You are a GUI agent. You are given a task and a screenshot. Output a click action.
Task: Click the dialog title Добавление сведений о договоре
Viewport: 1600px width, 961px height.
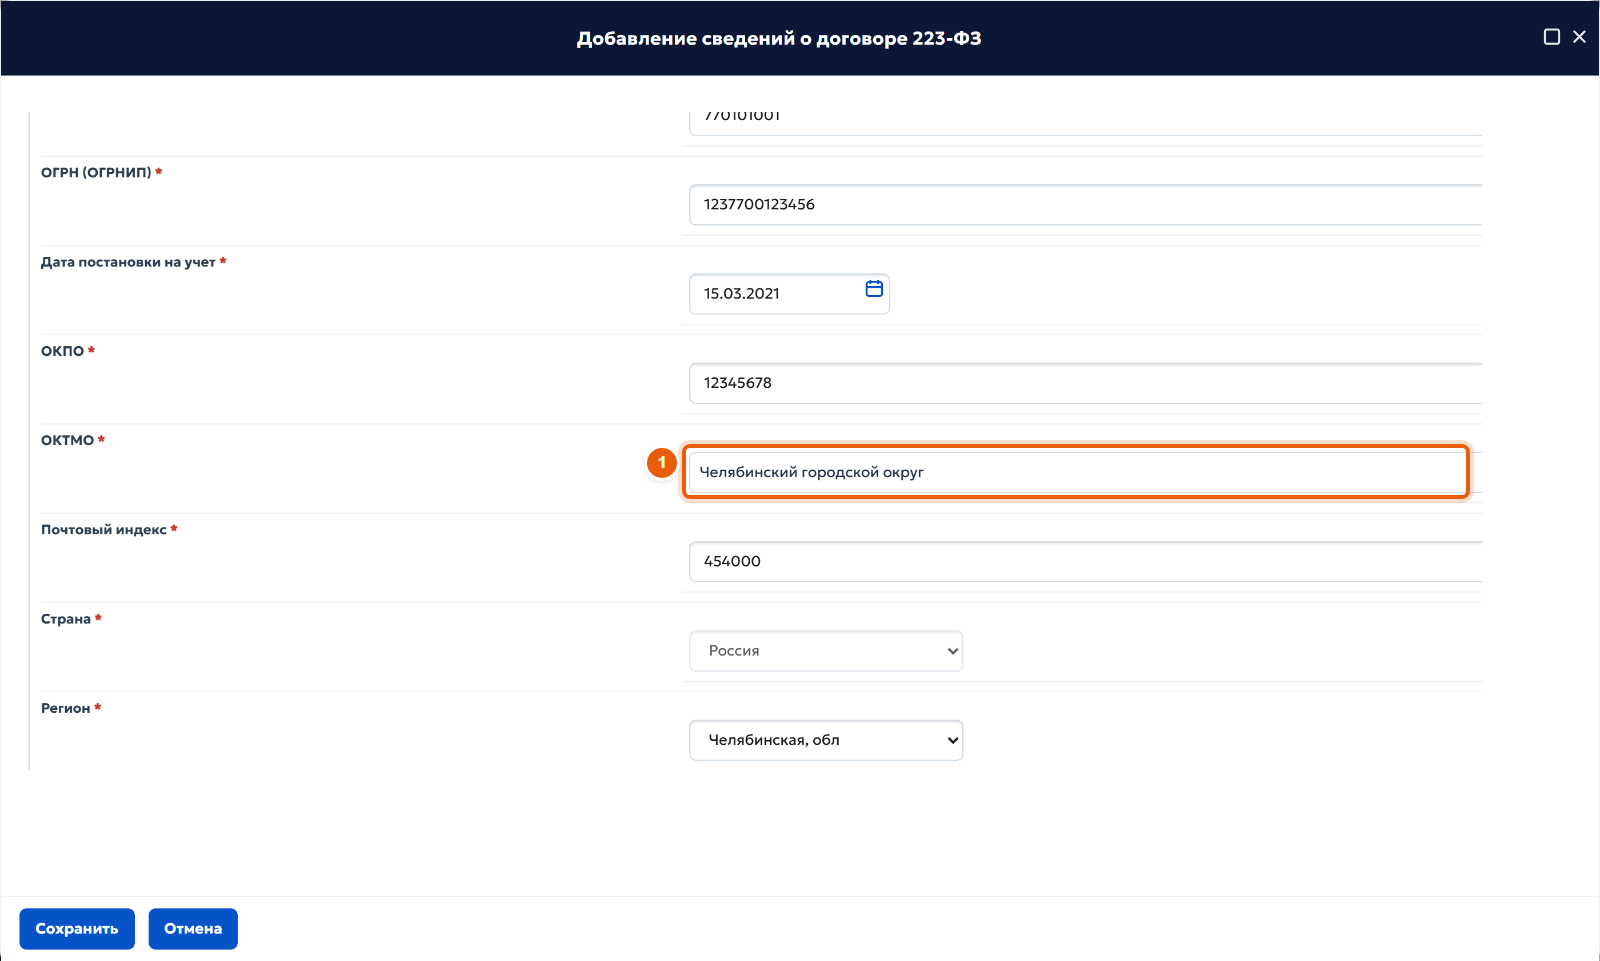coord(779,39)
